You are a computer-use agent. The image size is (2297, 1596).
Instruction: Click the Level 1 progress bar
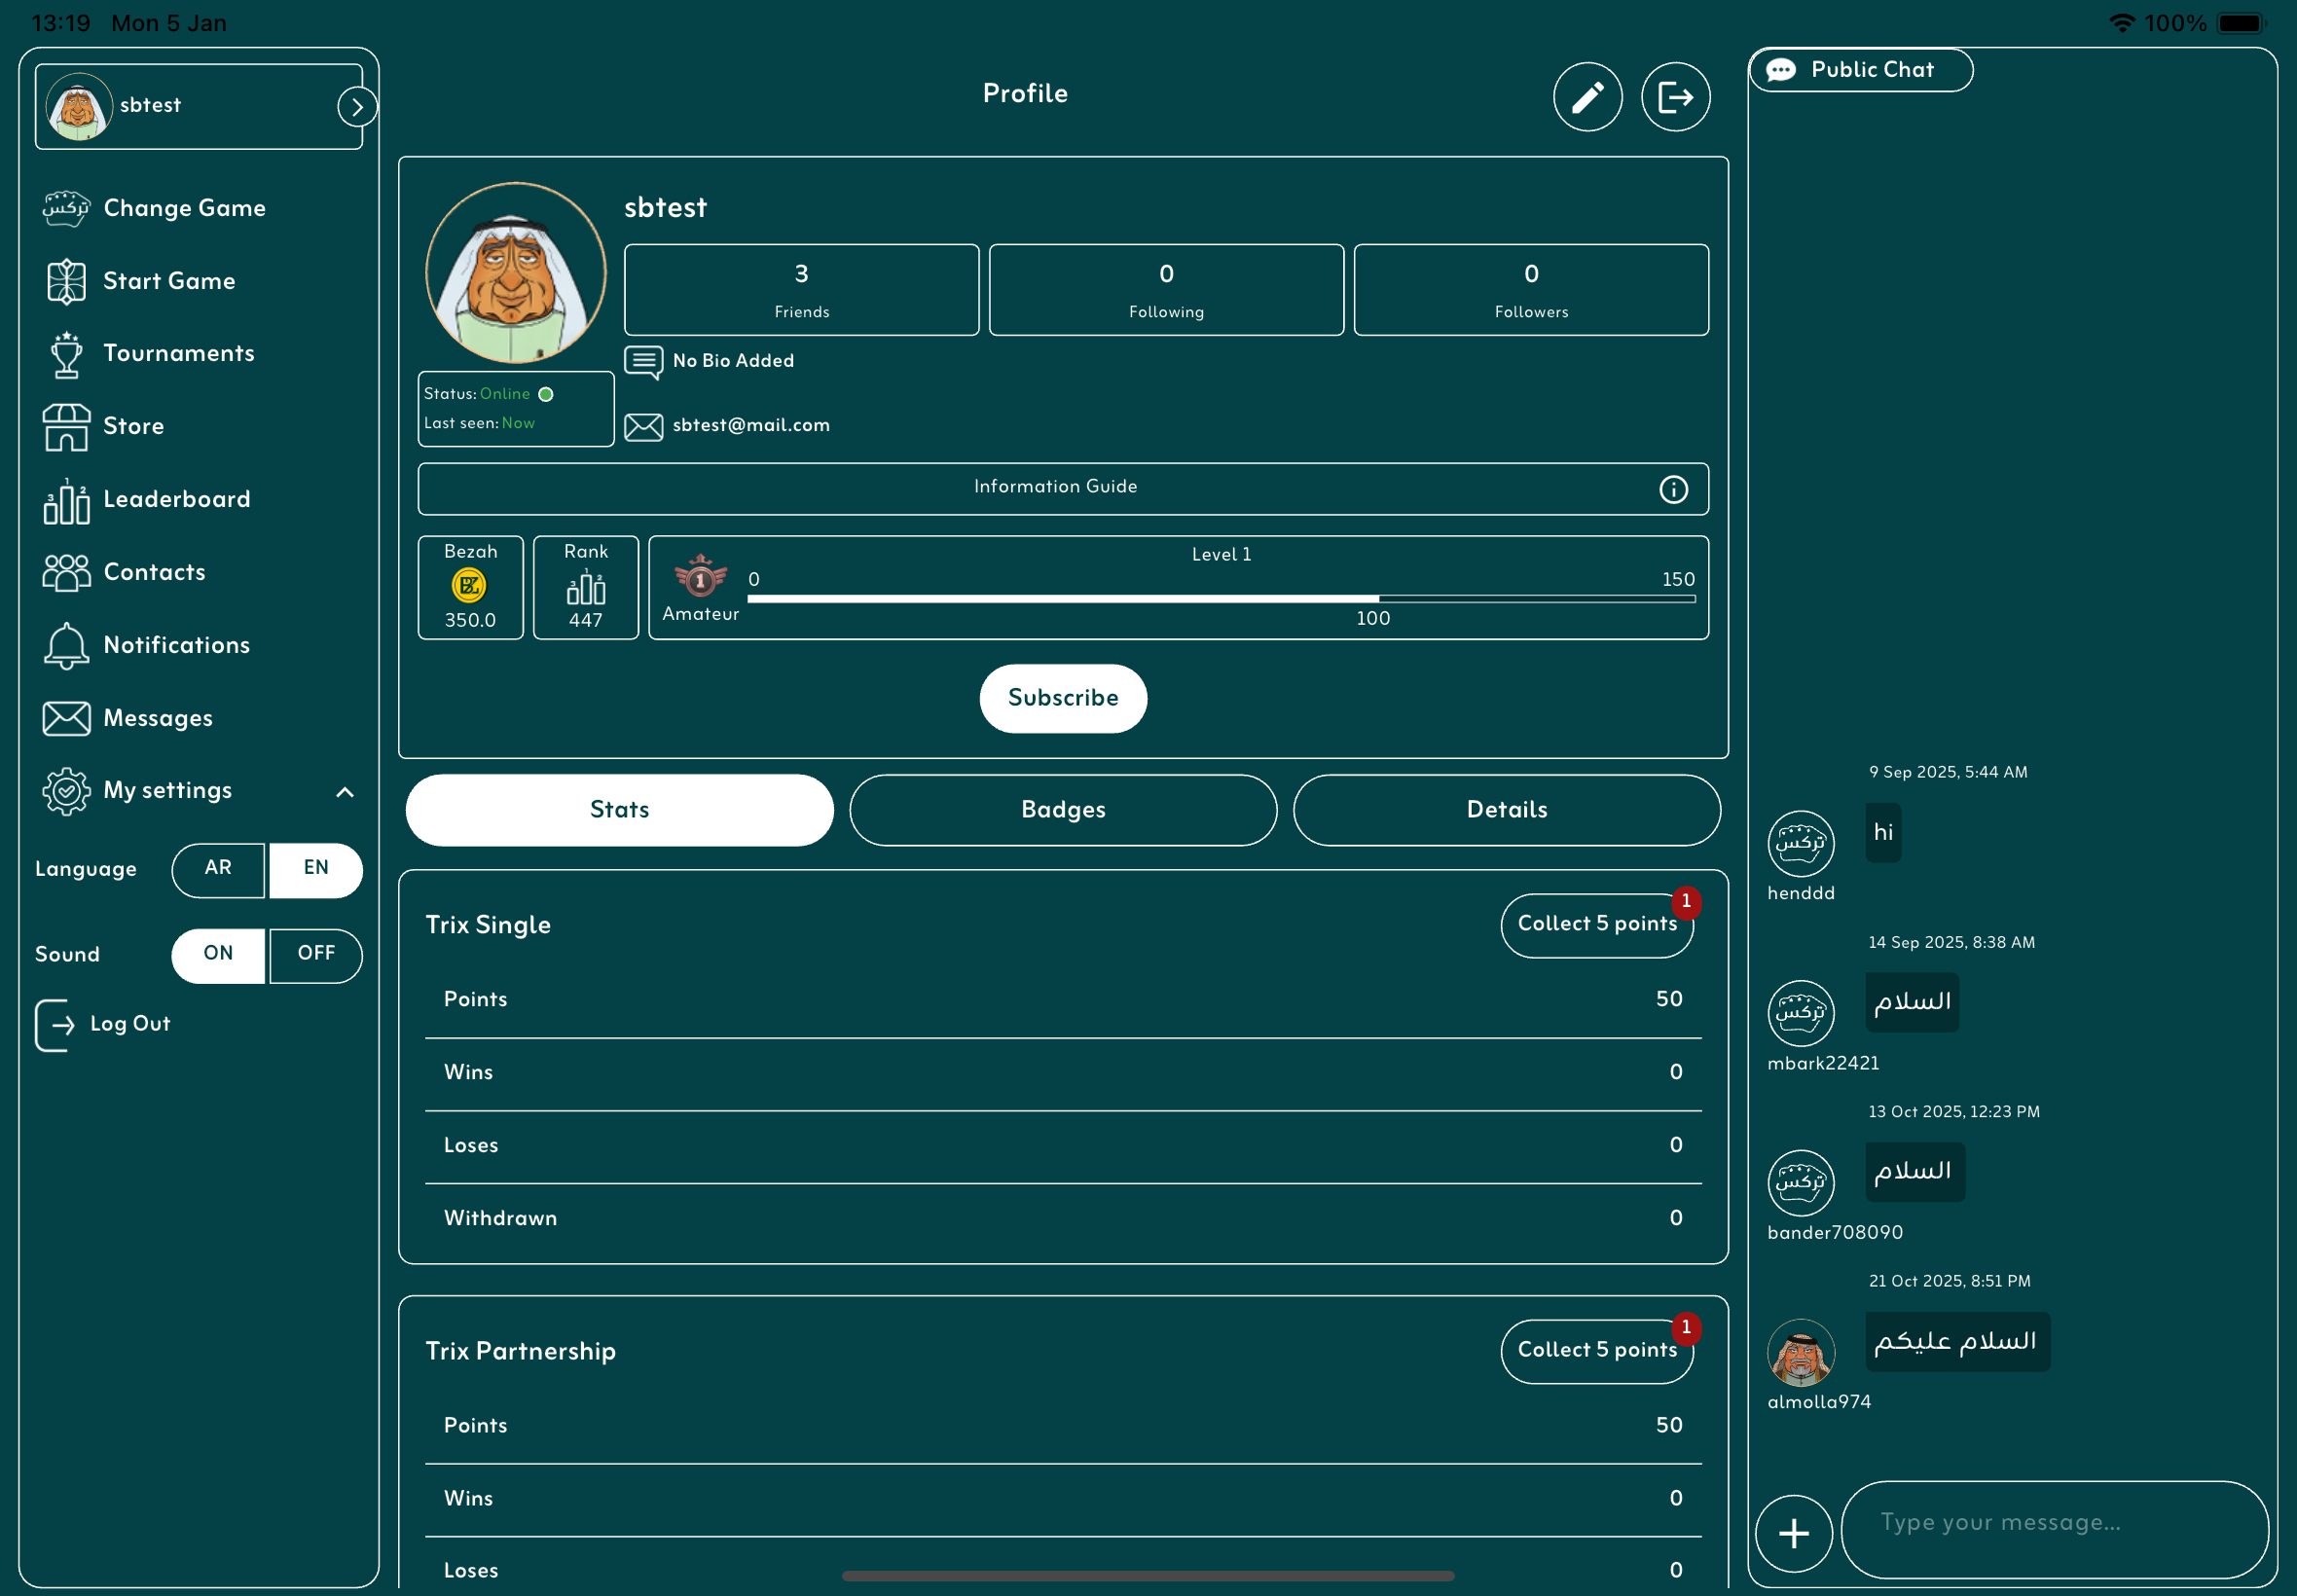point(1220,599)
